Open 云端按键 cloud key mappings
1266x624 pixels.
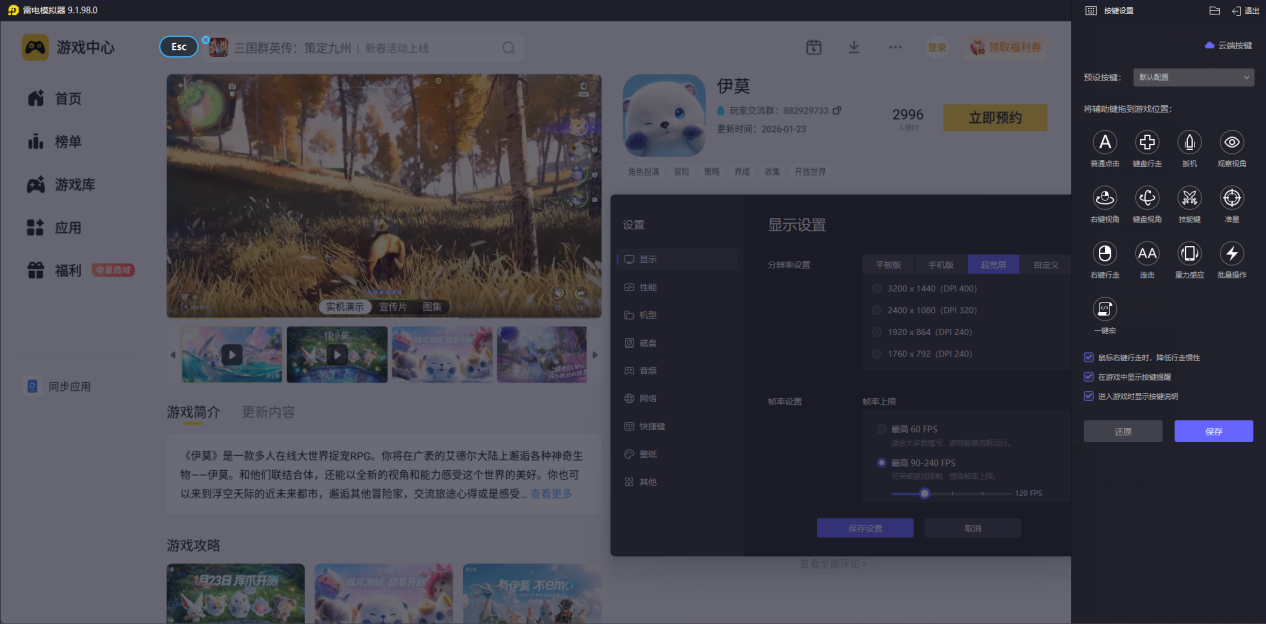click(1228, 45)
